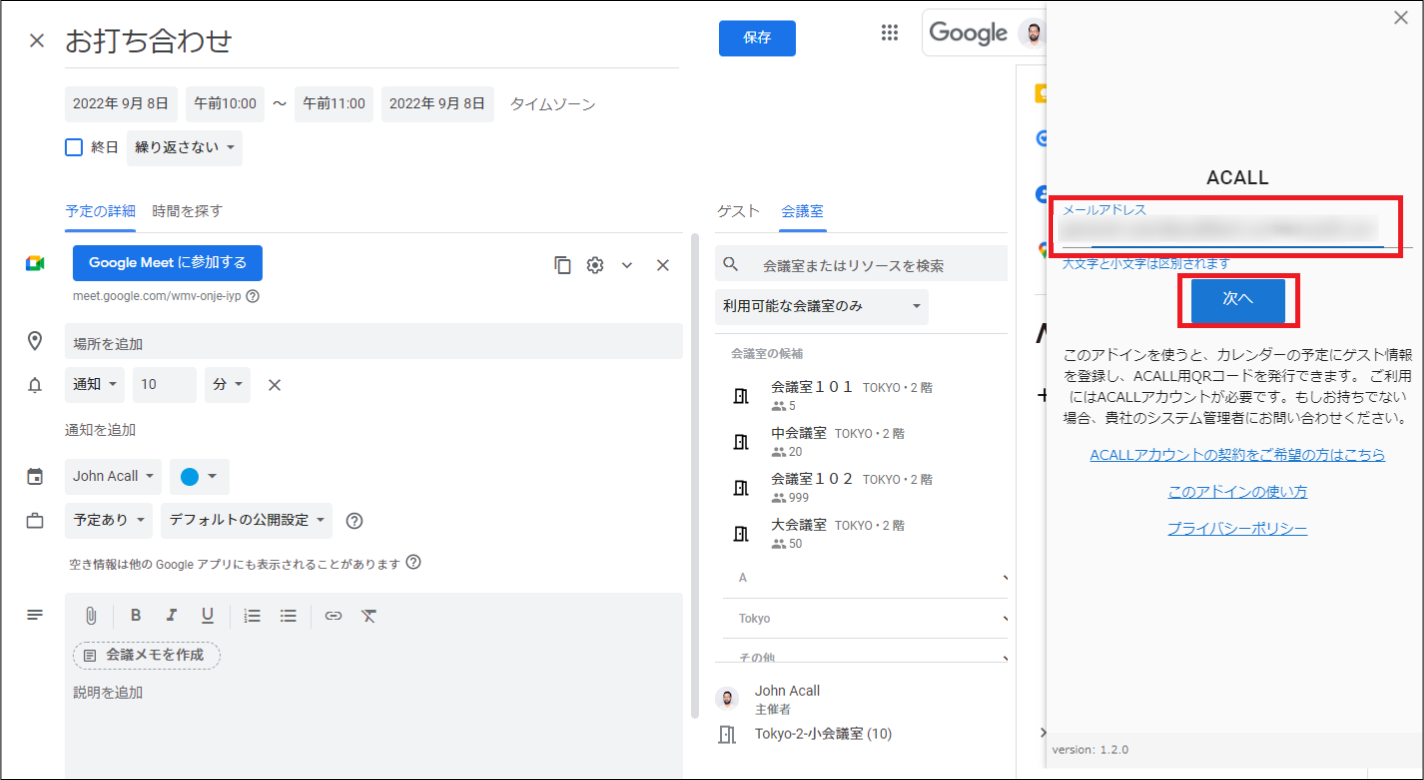This screenshot has width=1424, height=780.
Task: Toggle the 終日 all-day checkbox
Action: tap(74, 148)
